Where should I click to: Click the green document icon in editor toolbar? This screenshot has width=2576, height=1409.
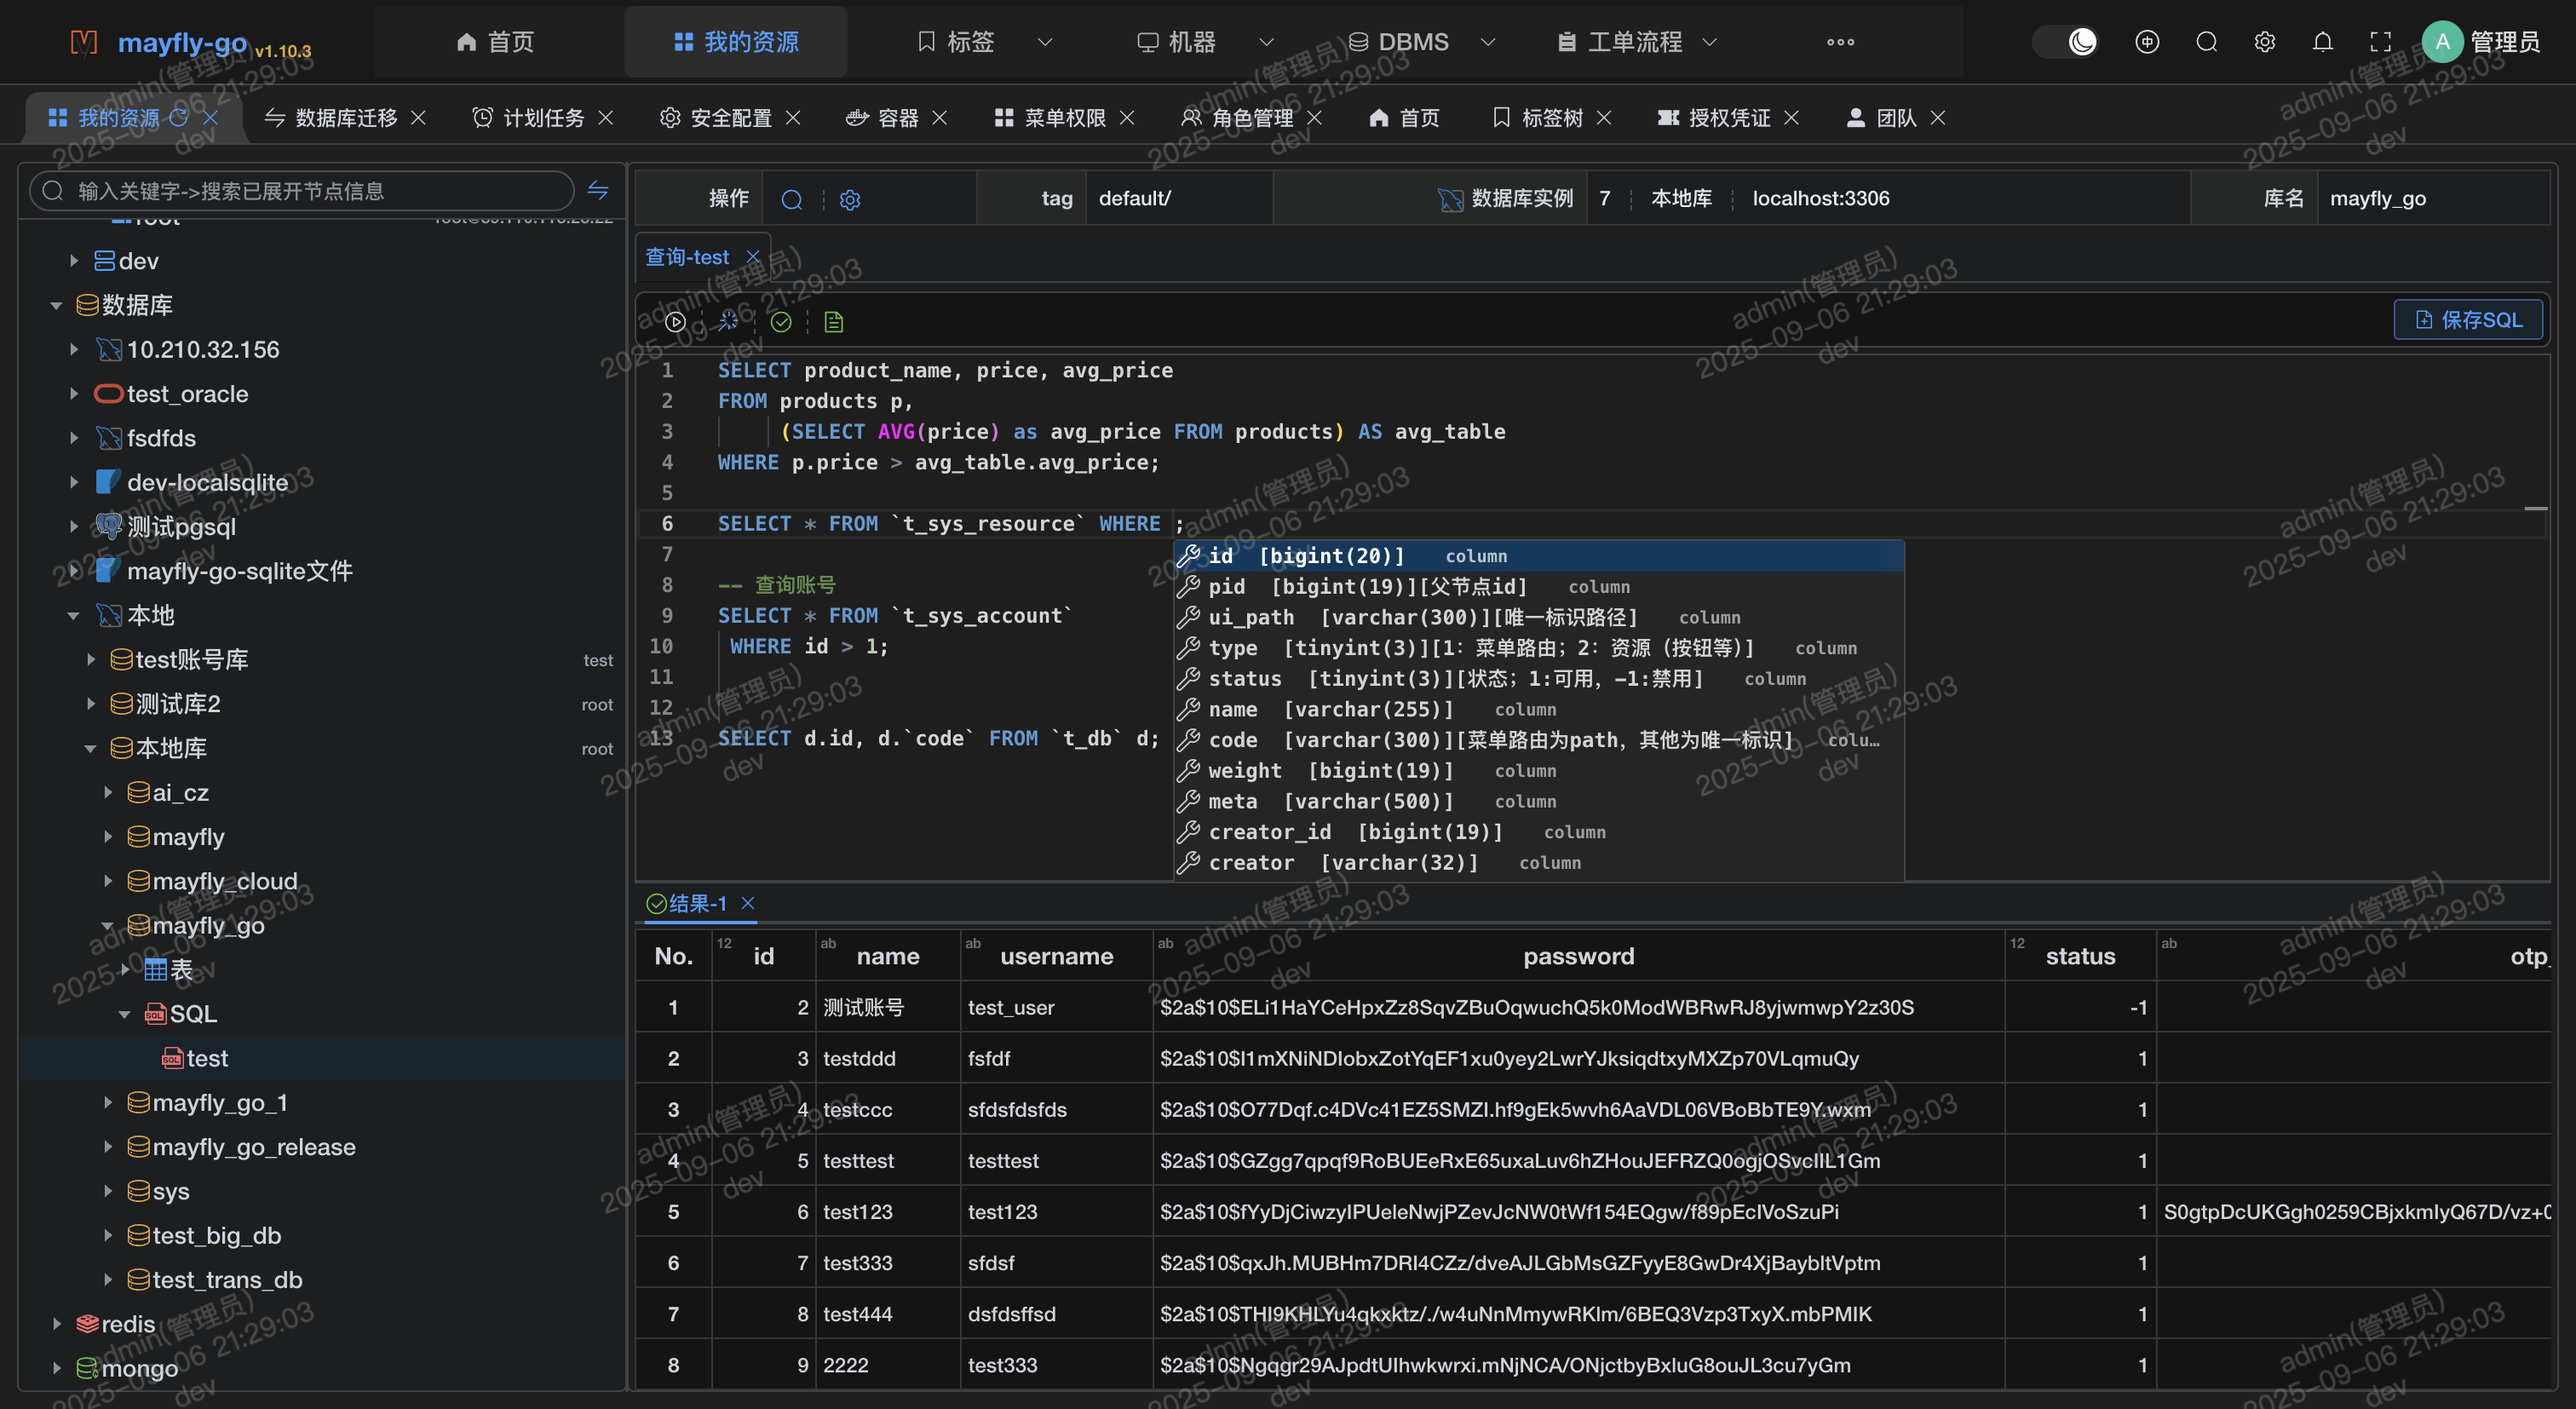click(x=833, y=322)
